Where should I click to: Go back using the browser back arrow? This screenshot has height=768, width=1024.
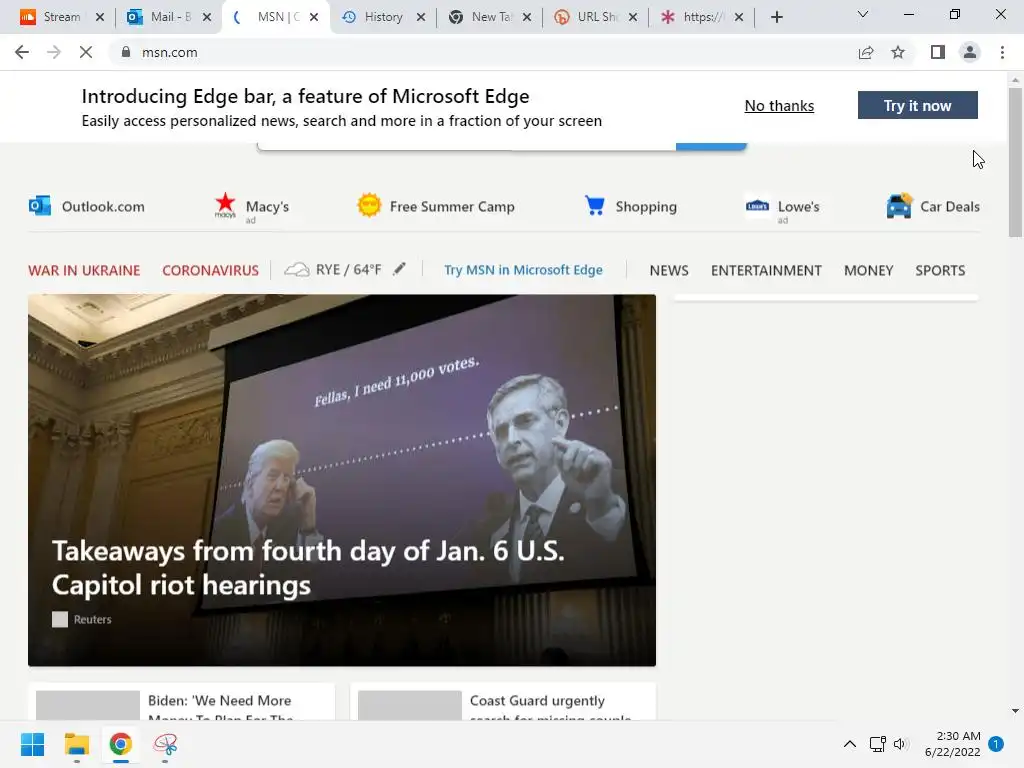click(22, 52)
